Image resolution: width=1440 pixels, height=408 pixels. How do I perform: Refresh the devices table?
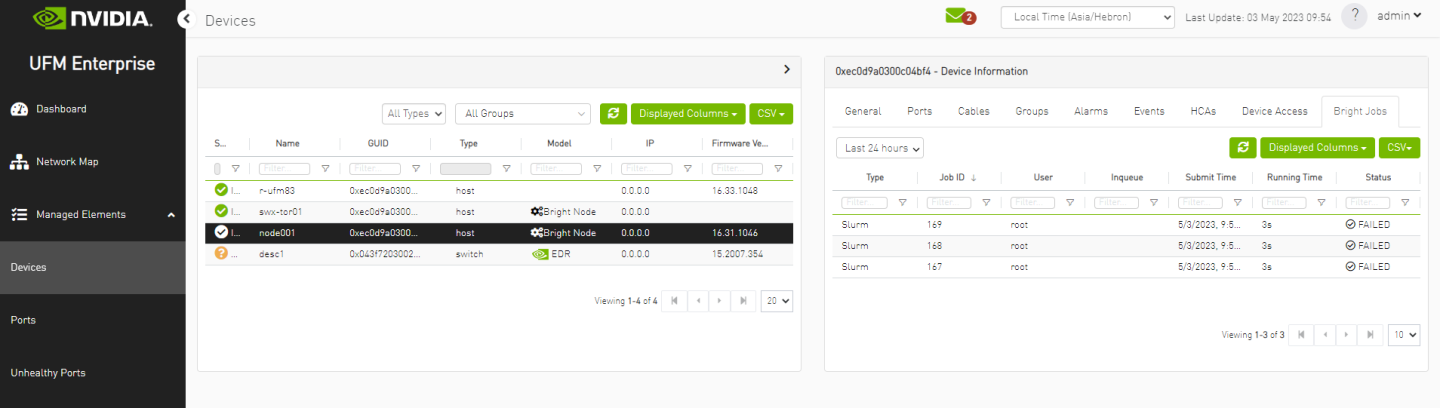[x=613, y=114]
